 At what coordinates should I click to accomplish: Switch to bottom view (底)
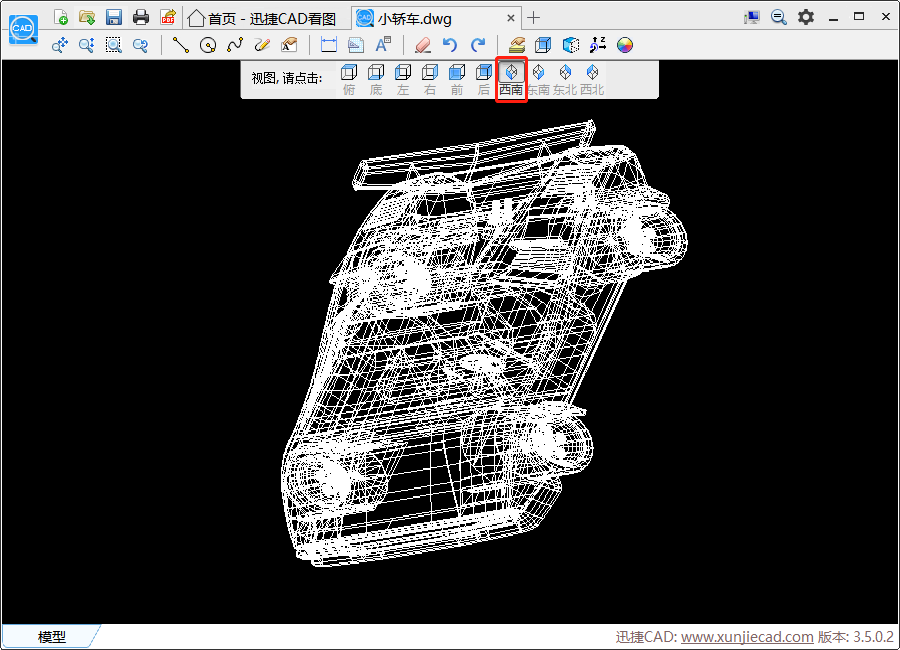pyautogui.click(x=376, y=79)
